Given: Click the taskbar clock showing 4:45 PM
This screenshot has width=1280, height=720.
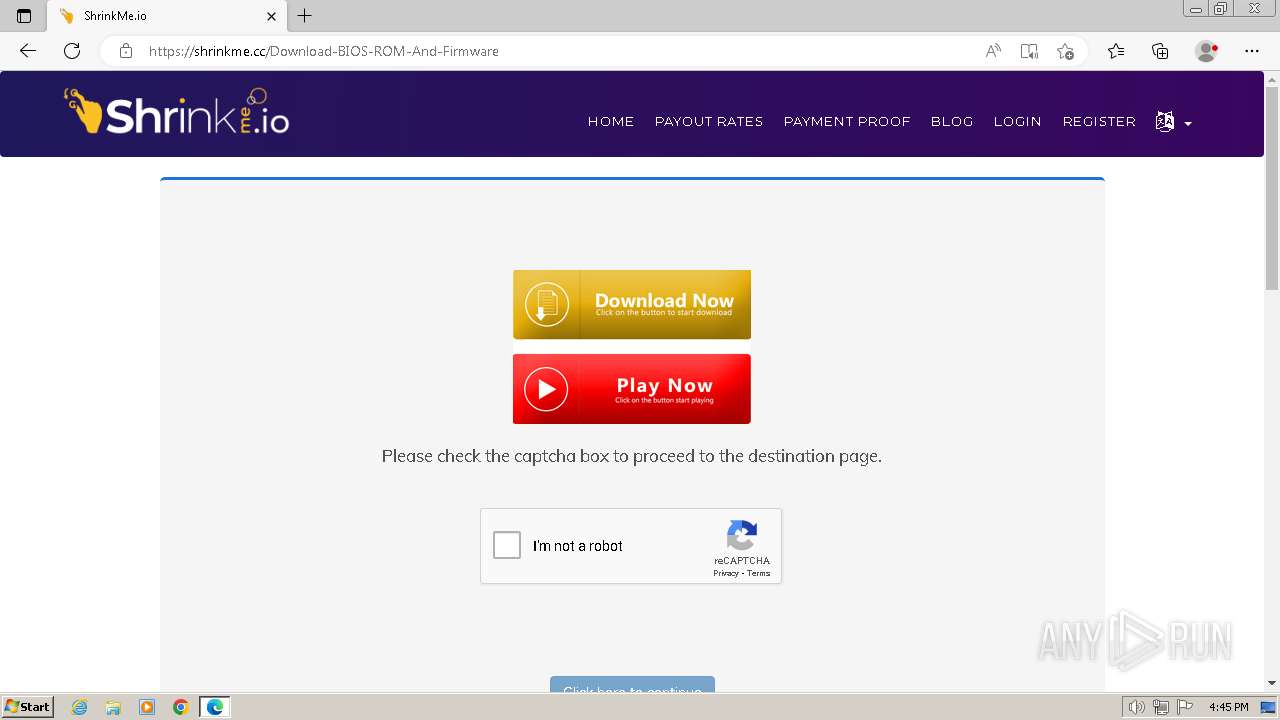Looking at the screenshot, I should (x=1228, y=707).
